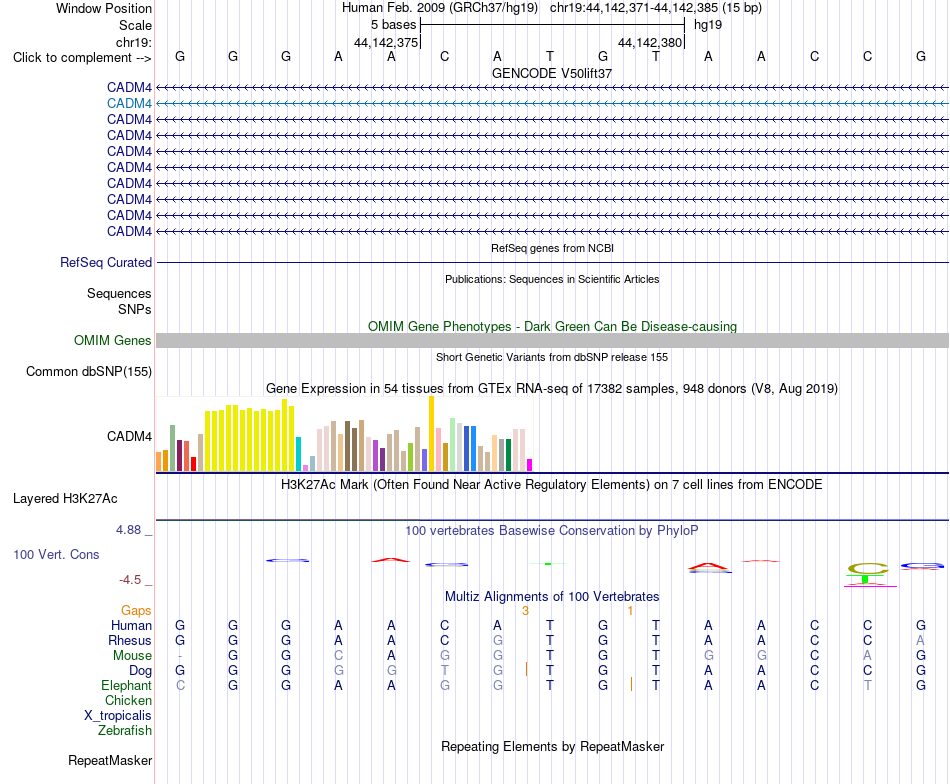The width and height of the screenshot is (950, 784).
Task: Click the '5 bases' scale bar label
Action: [393, 25]
